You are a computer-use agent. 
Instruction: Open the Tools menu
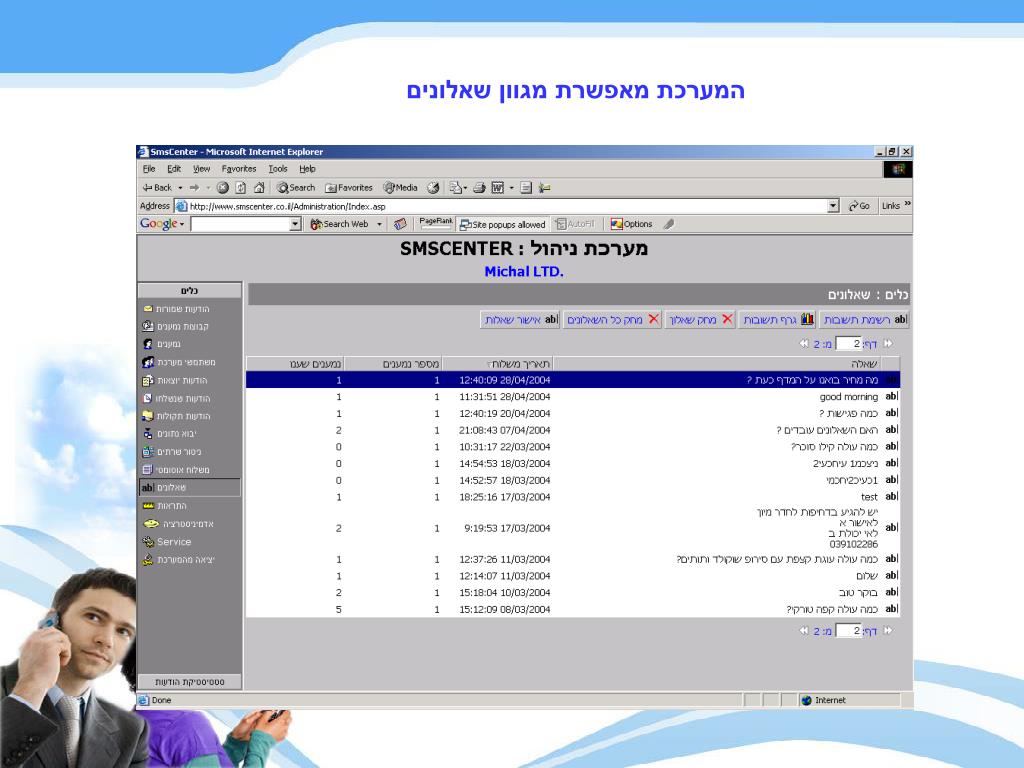pos(278,169)
